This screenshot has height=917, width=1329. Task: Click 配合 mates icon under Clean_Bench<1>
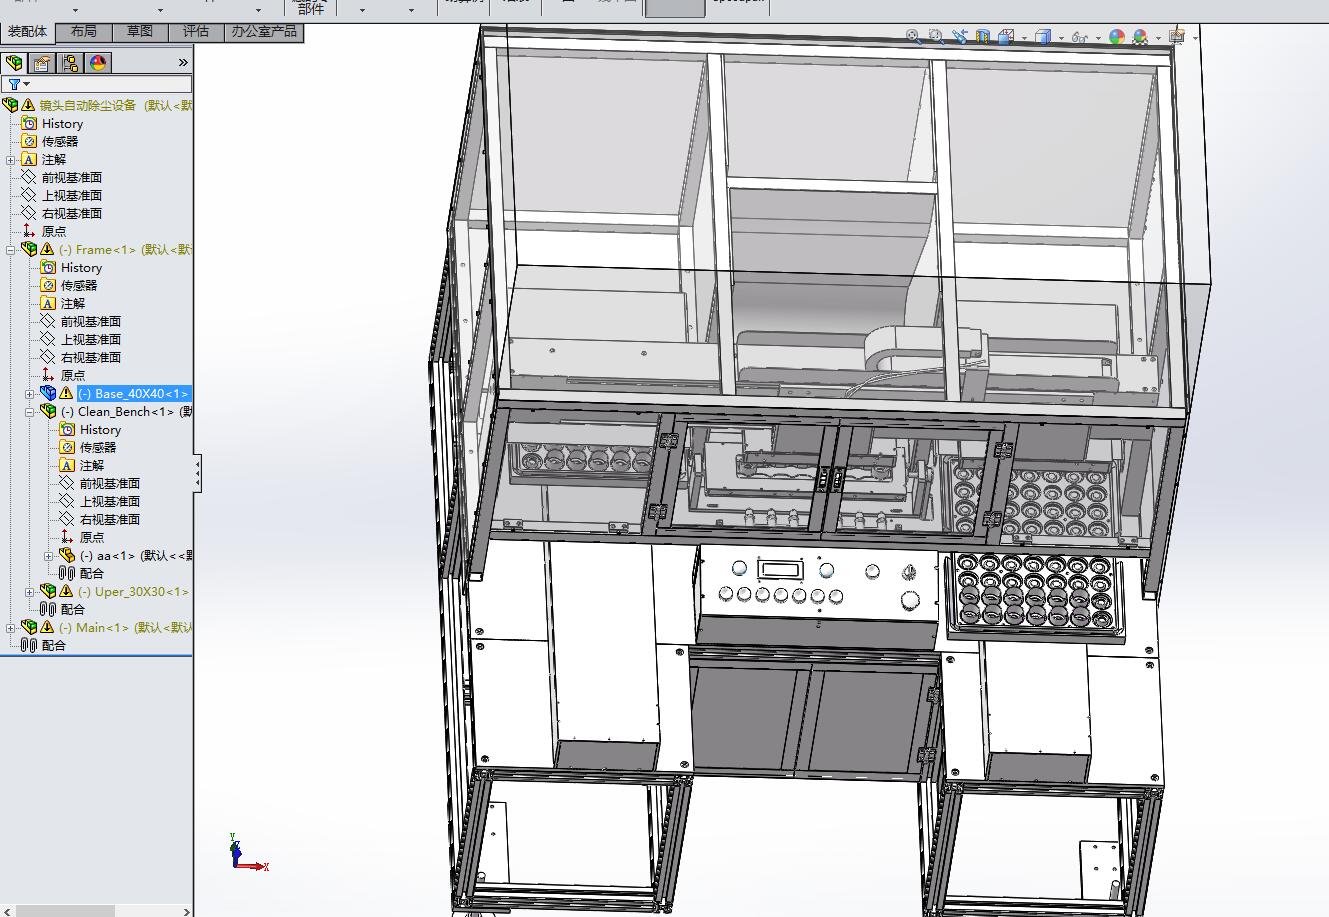click(x=67, y=574)
